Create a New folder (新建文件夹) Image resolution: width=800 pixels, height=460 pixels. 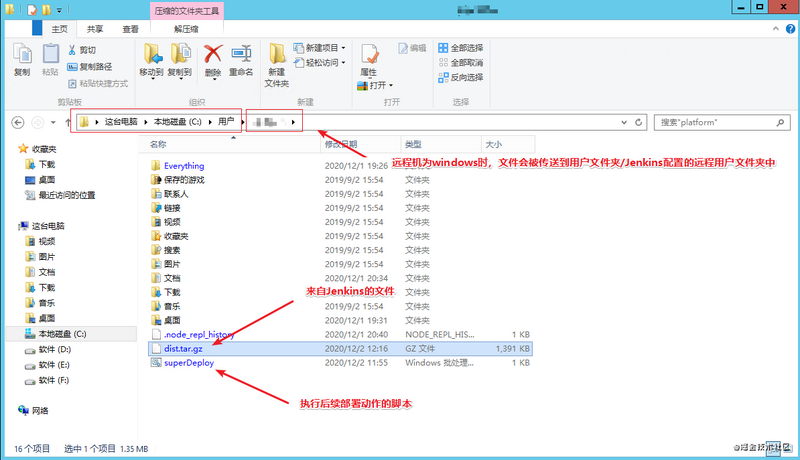(277, 65)
